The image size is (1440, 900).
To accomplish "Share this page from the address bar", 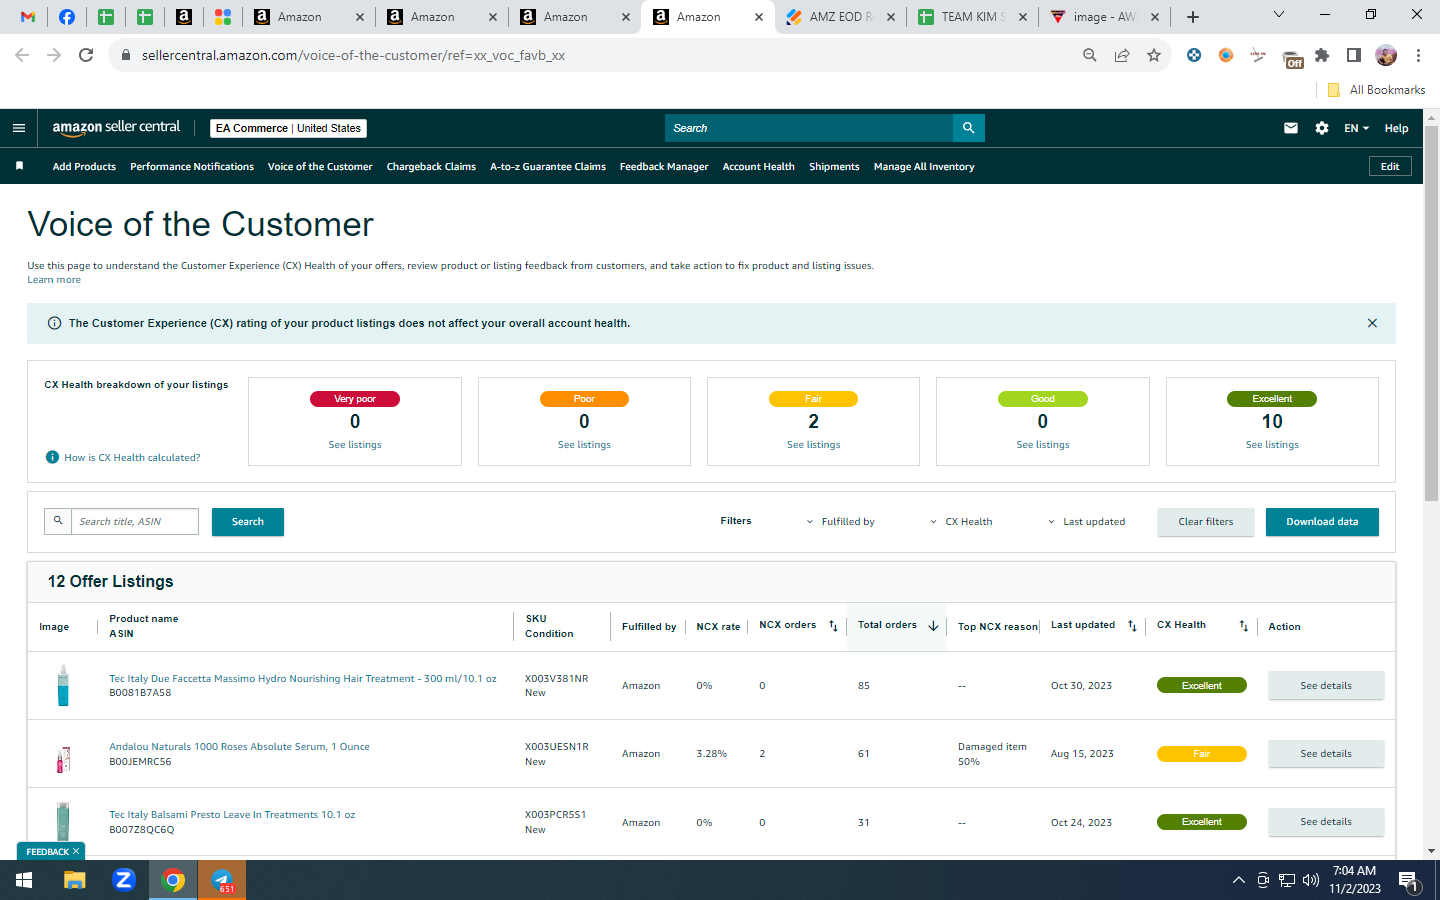I will pyautogui.click(x=1122, y=55).
